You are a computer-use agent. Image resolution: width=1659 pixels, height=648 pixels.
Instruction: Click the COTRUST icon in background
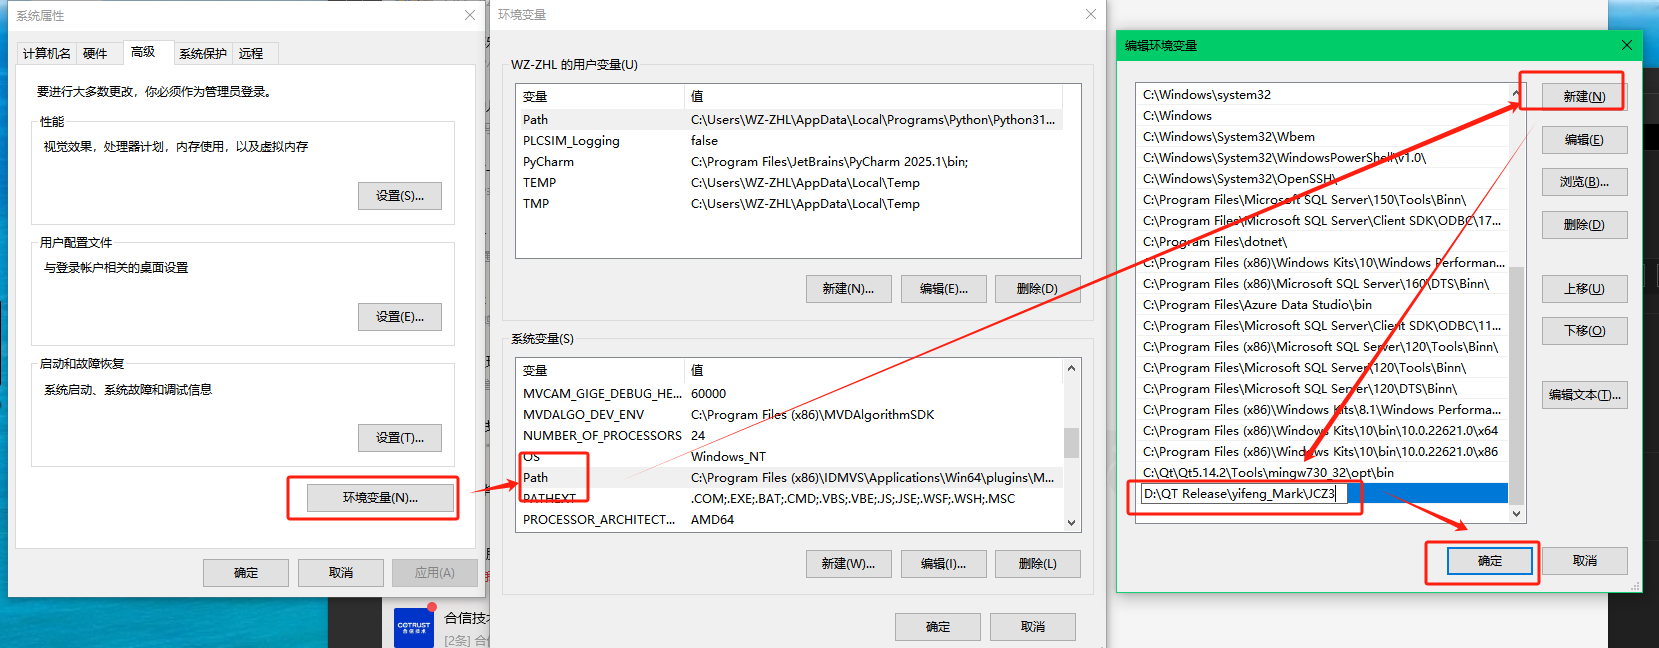(414, 627)
